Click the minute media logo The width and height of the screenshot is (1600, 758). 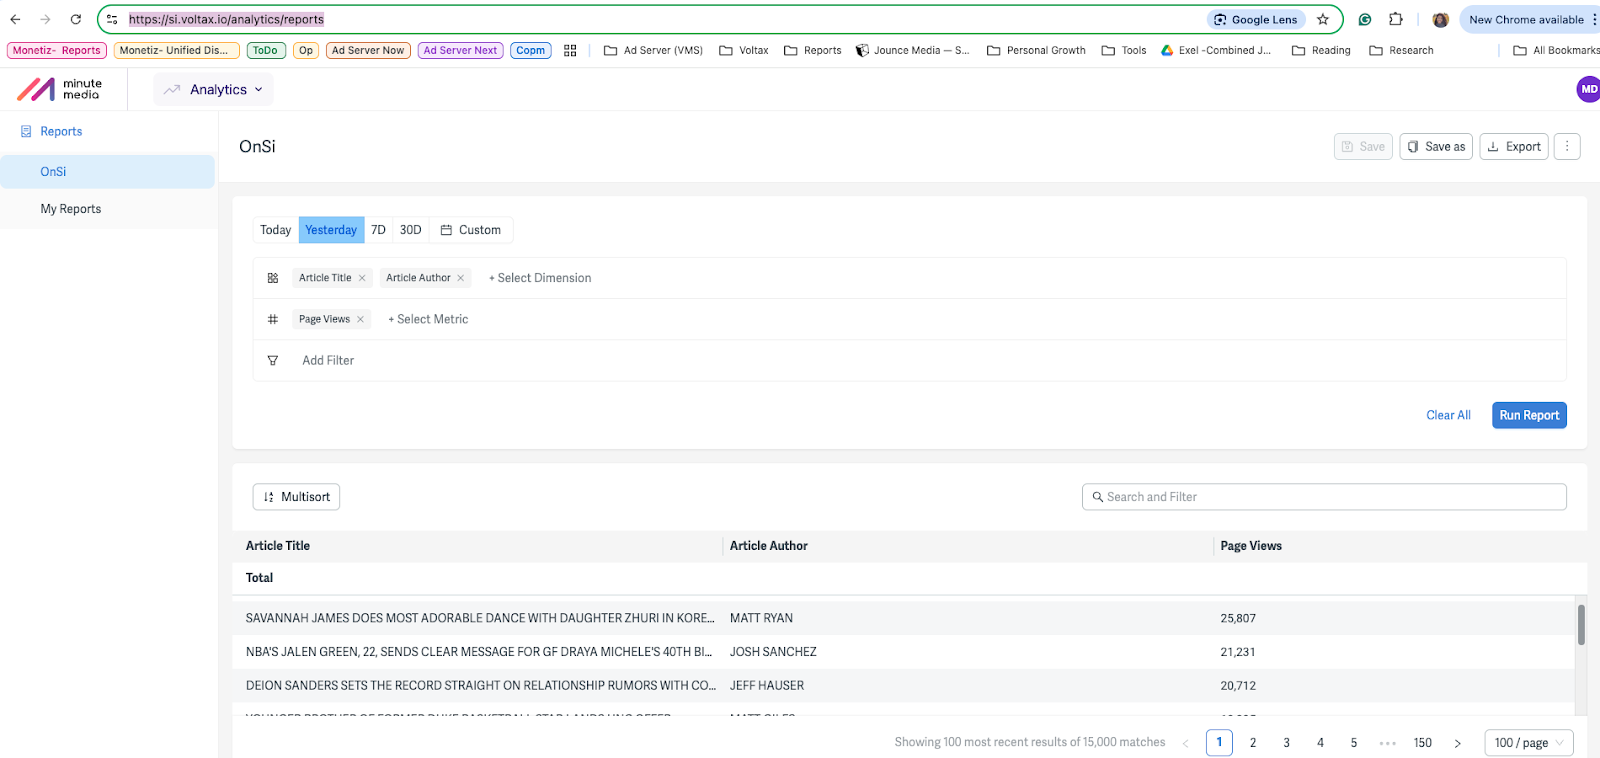(60, 89)
